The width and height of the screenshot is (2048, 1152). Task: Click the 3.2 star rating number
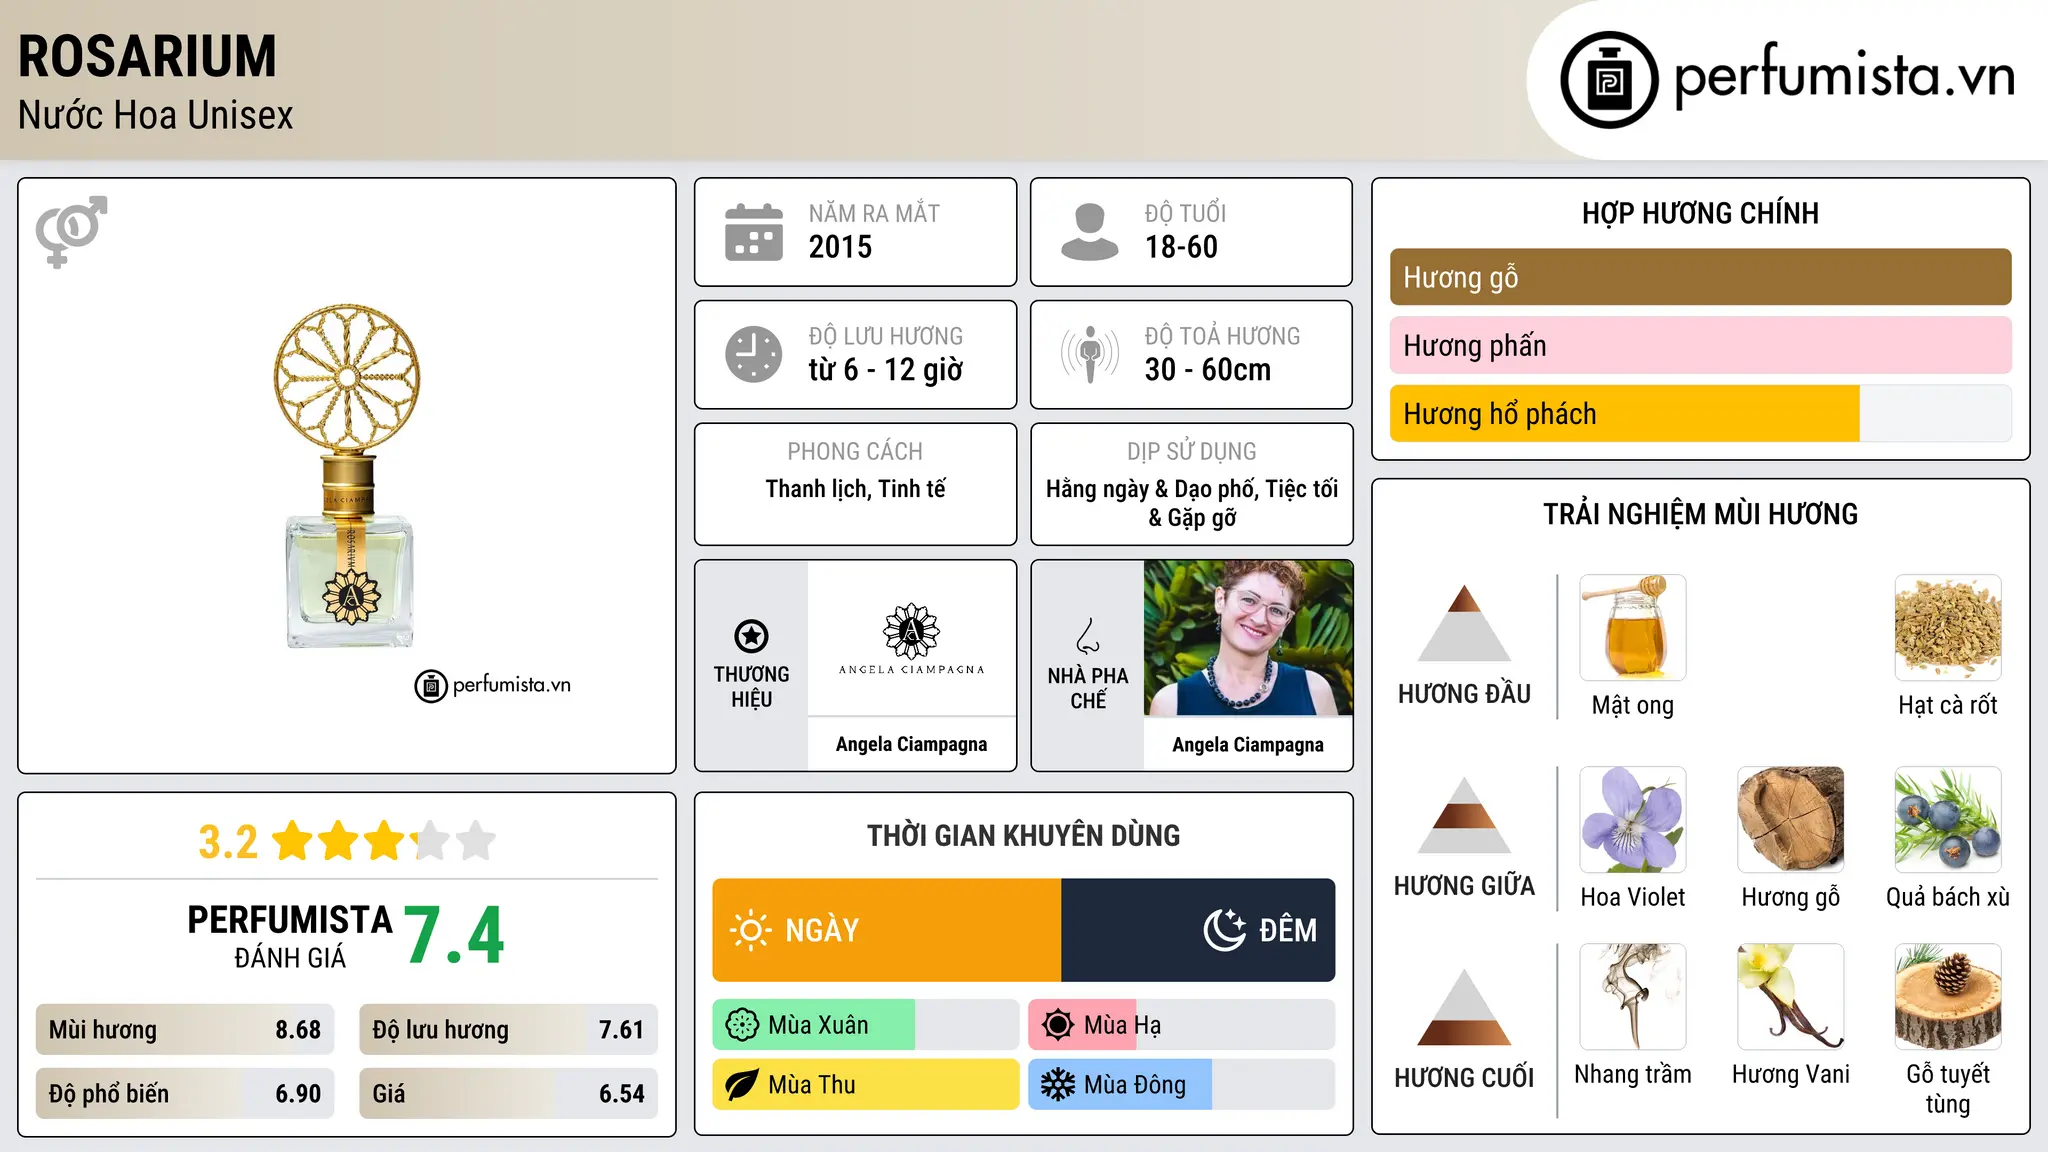tap(228, 842)
